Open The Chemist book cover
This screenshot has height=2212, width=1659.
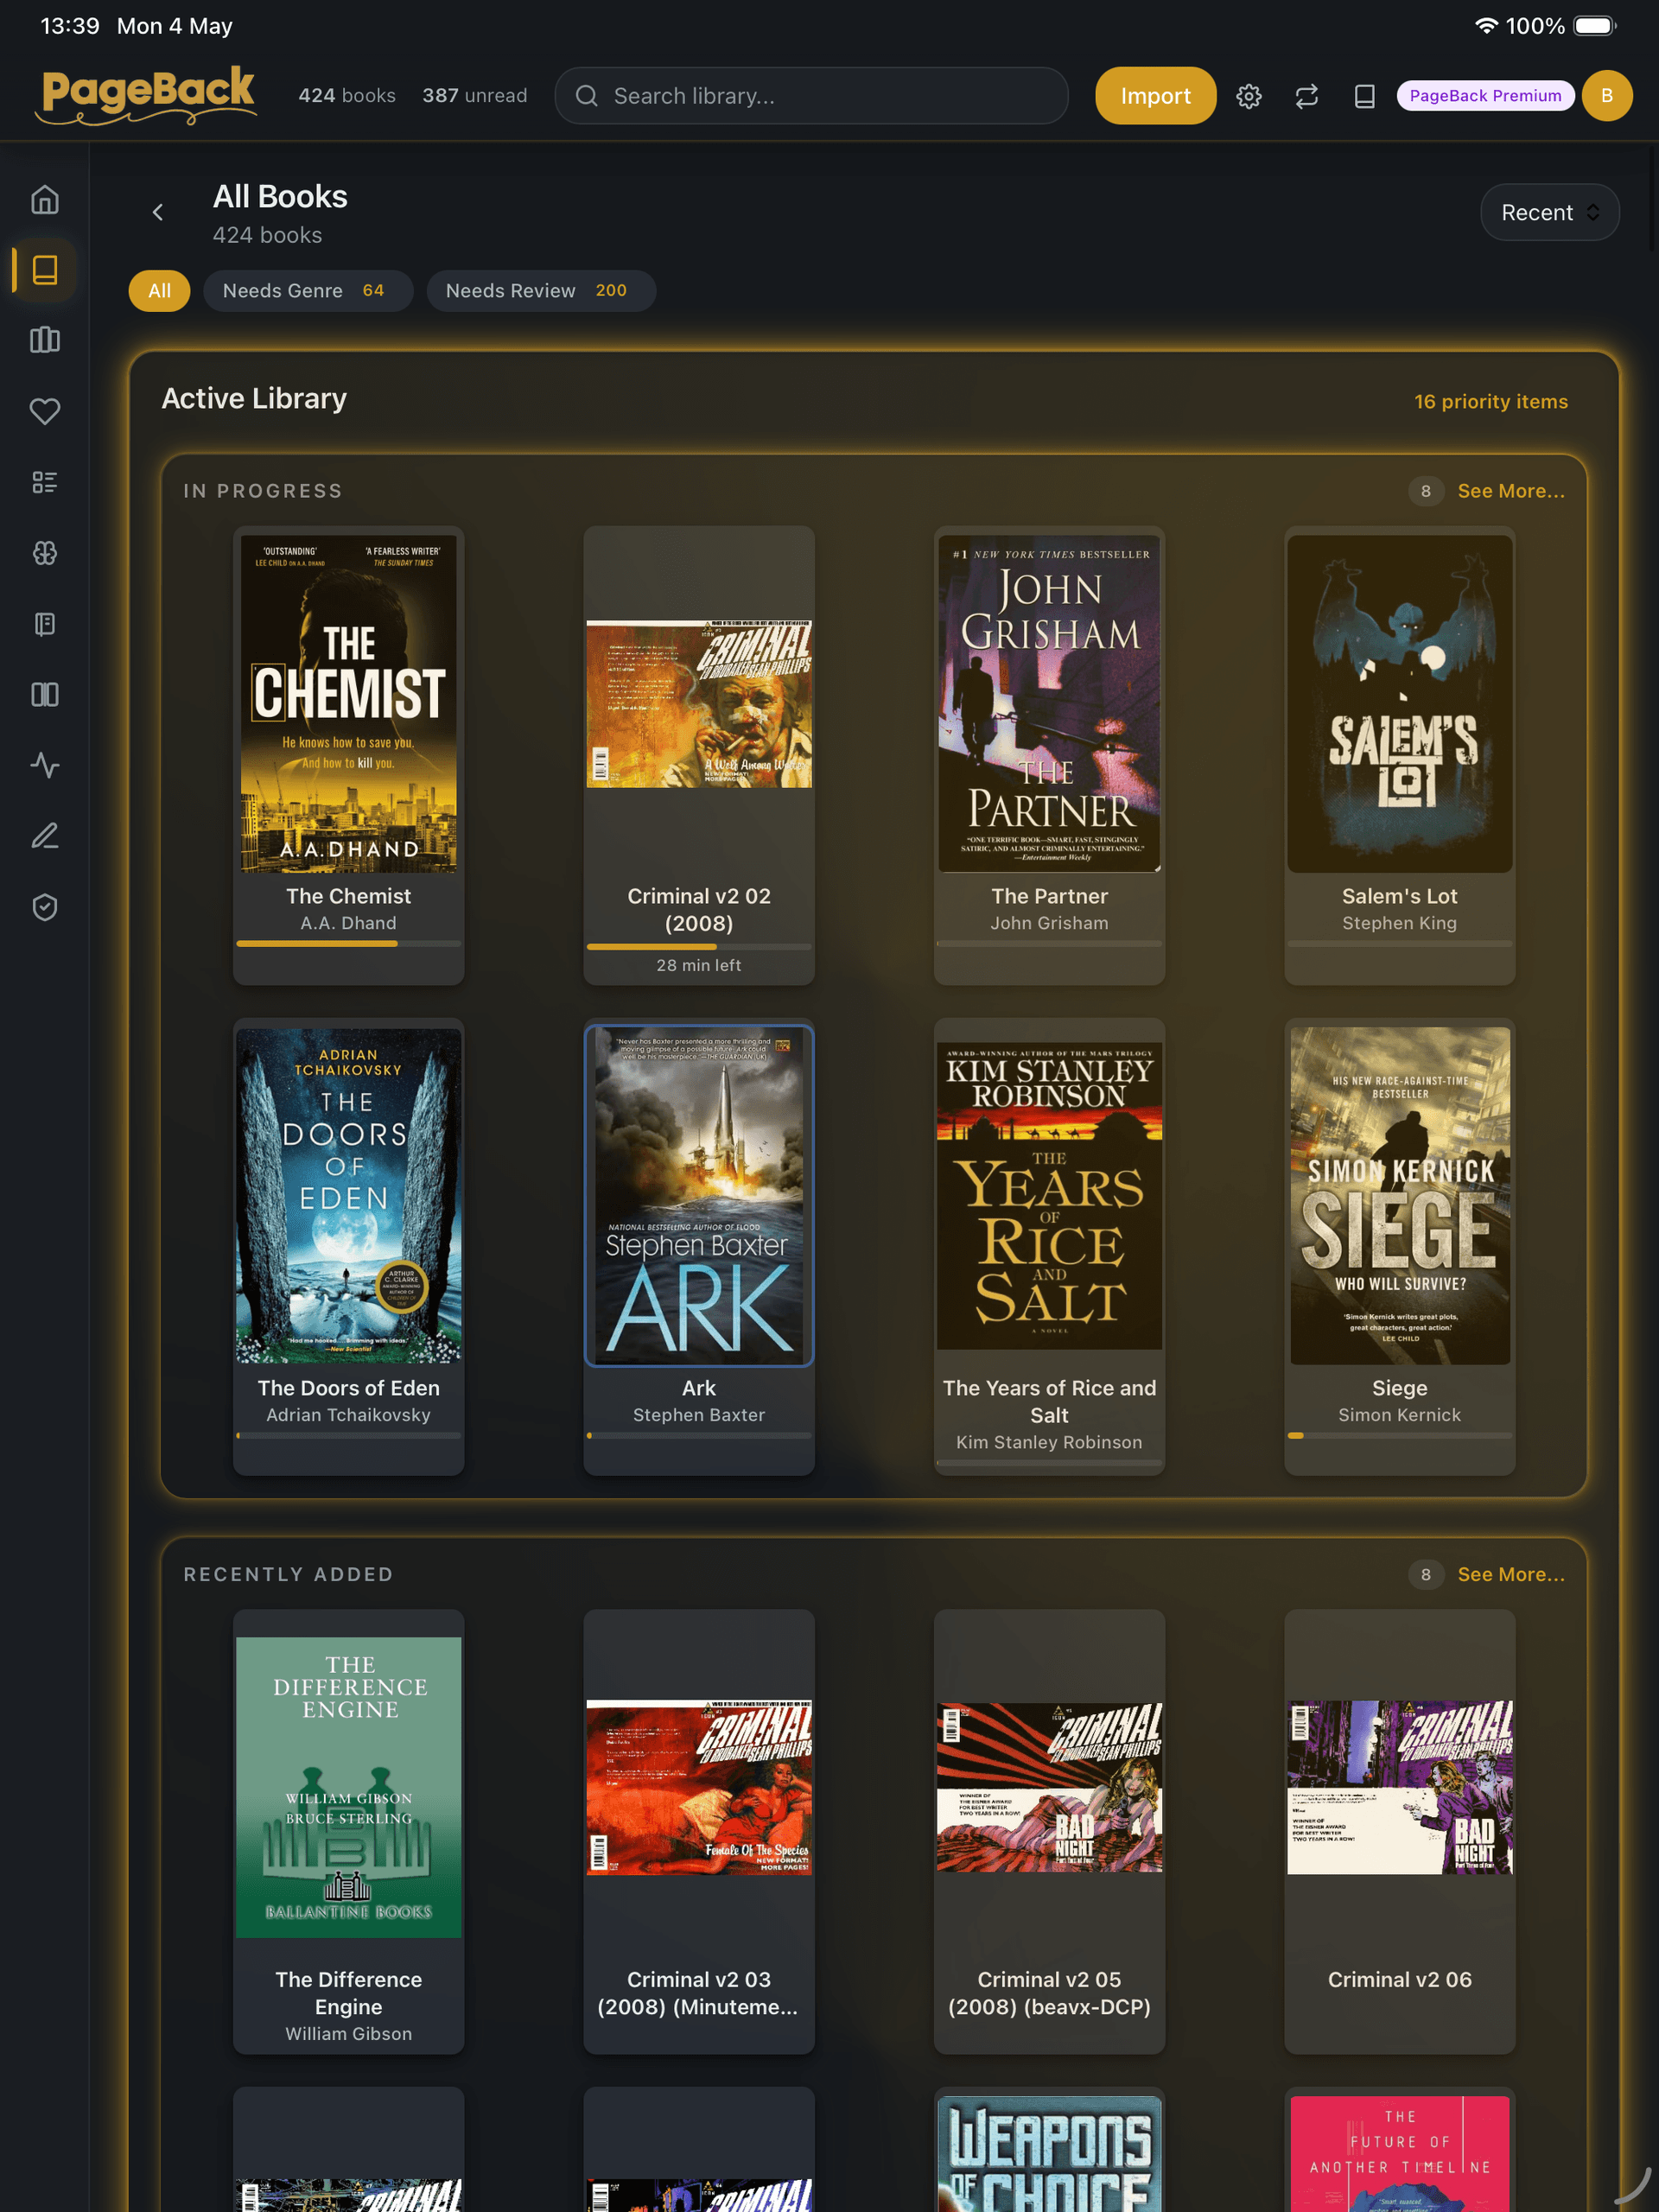coord(348,703)
